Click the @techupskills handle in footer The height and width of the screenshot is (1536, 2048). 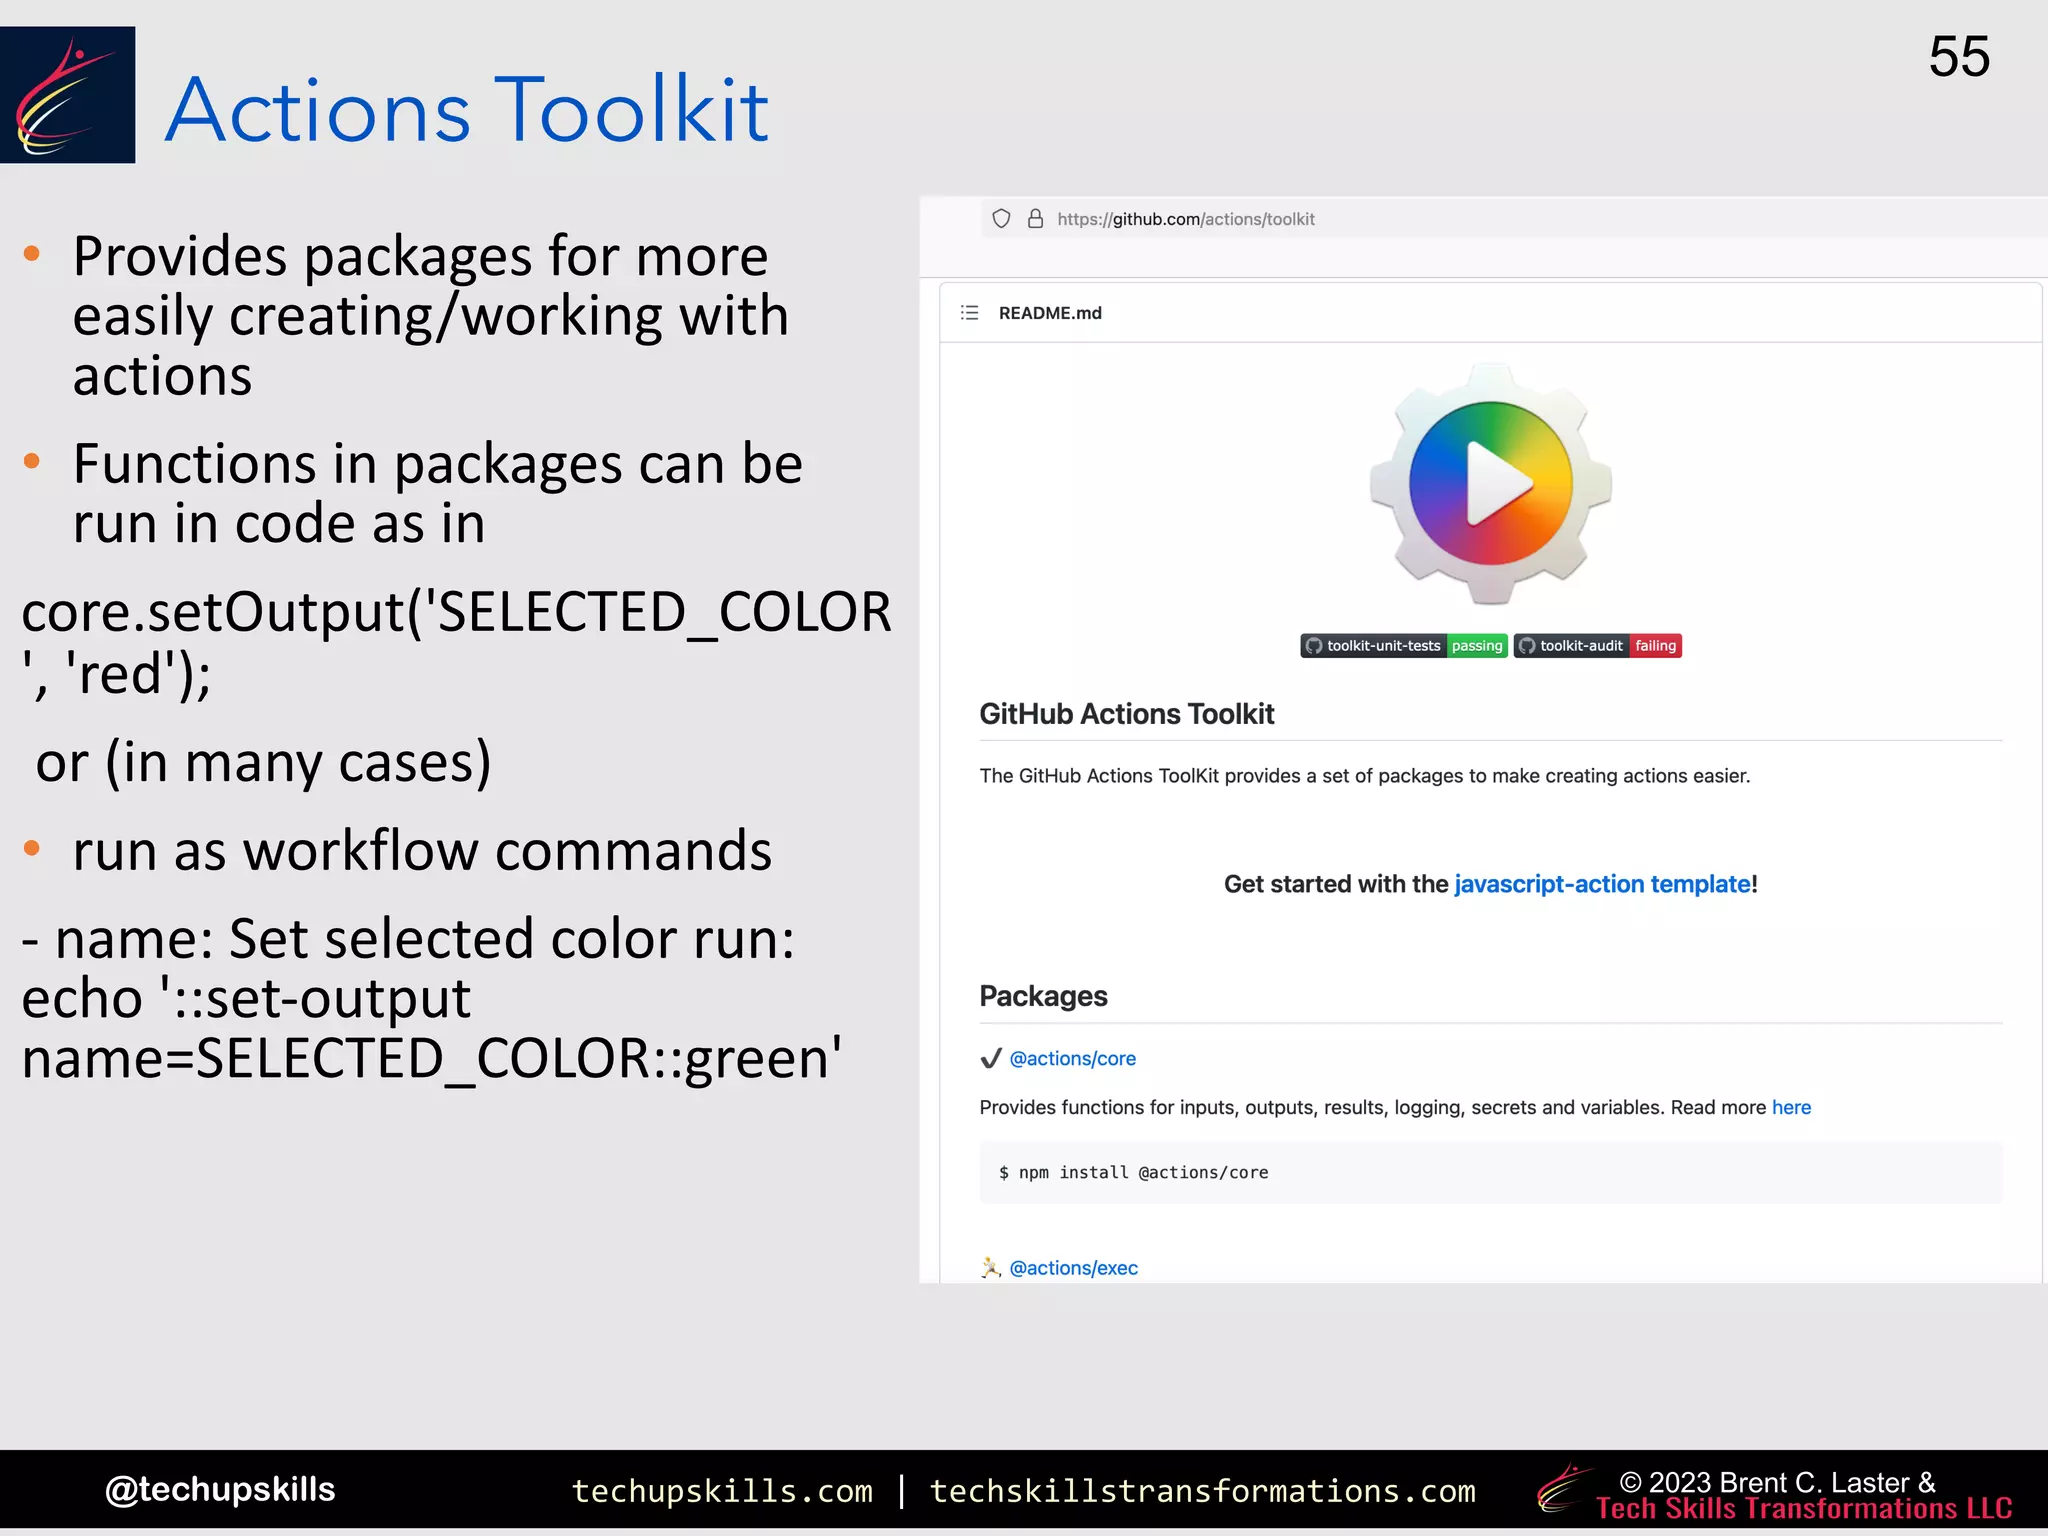click(220, 1489)
